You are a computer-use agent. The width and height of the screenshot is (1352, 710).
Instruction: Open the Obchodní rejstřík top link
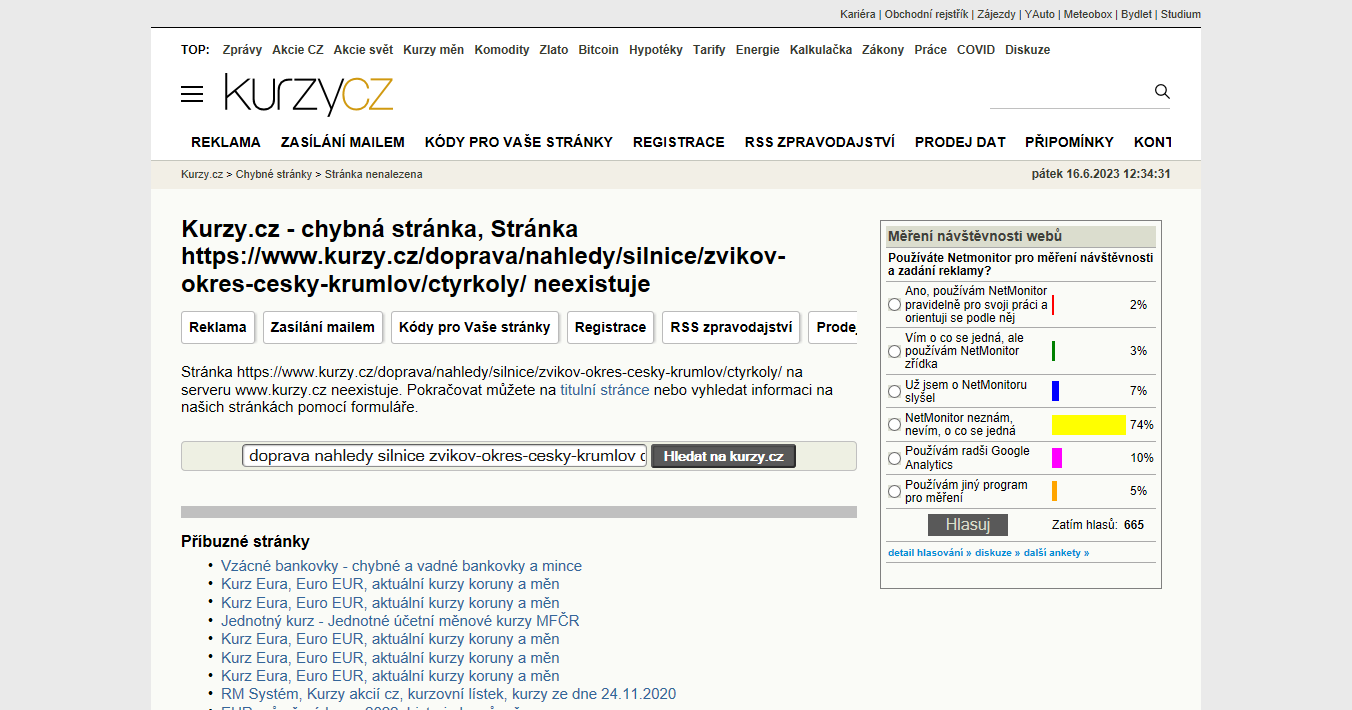pyautogui.click(x=926, y=14)
